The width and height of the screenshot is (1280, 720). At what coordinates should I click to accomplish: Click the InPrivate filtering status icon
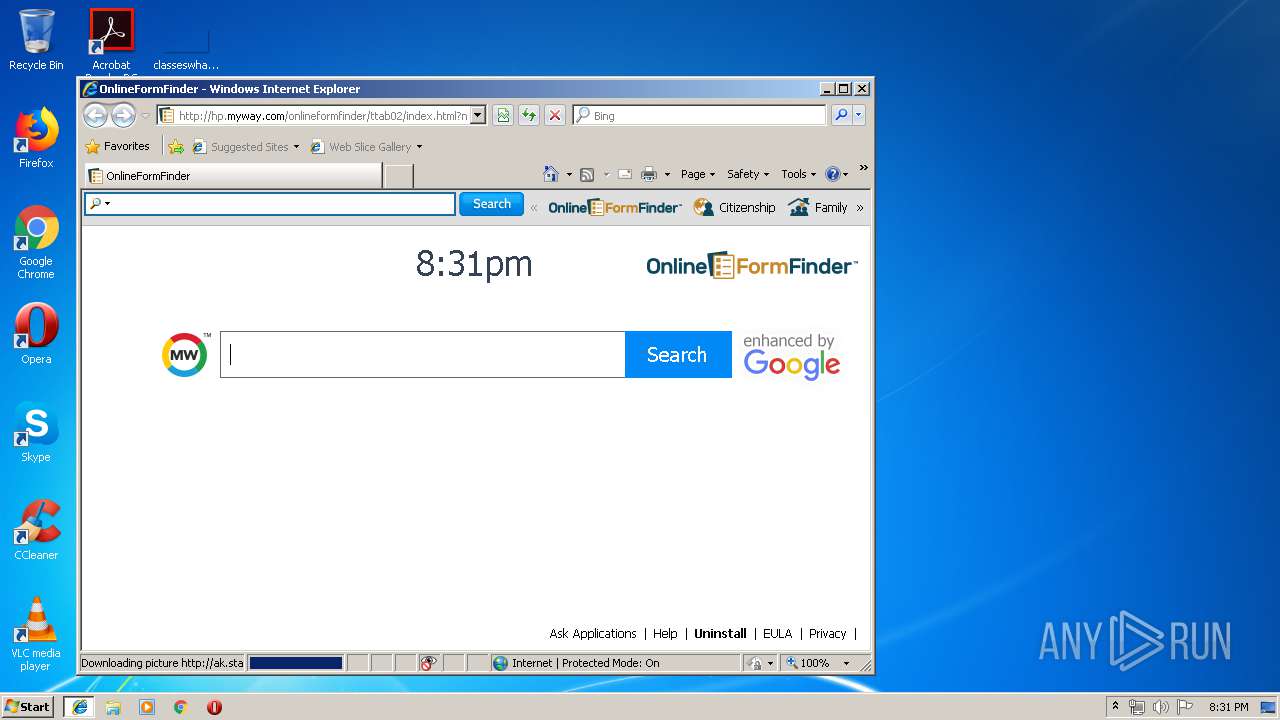click(x=428, y=663)
